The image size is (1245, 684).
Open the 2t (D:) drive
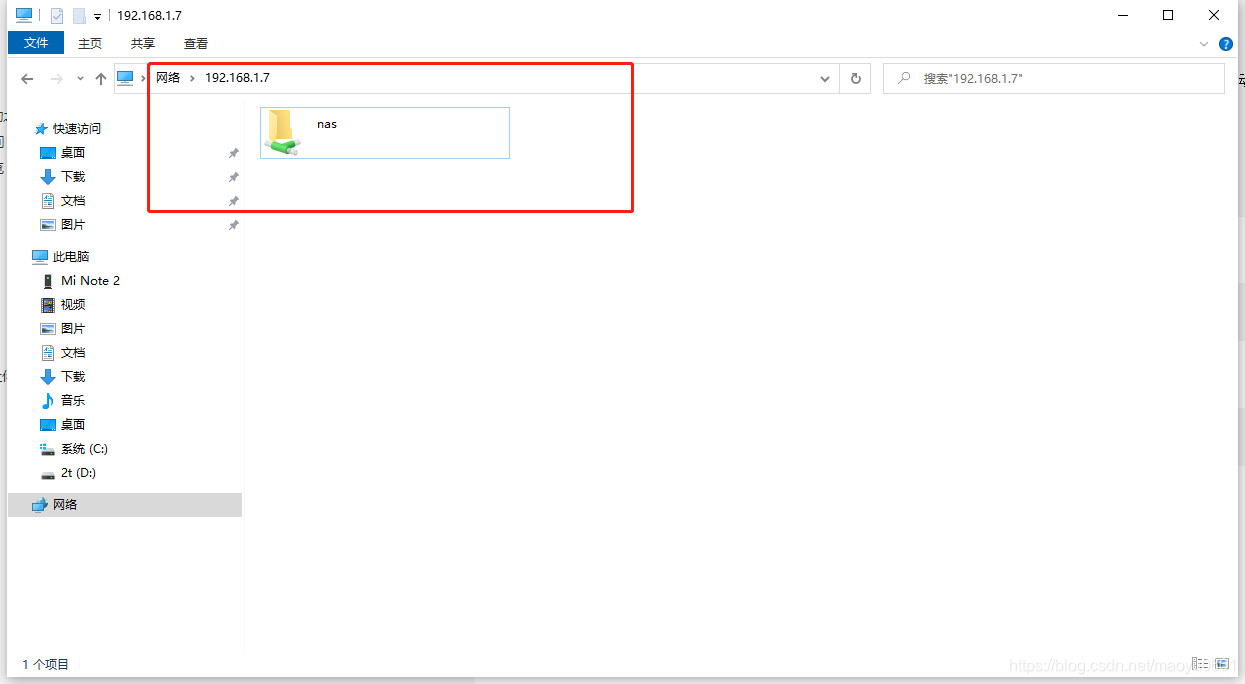tap(78, 472)
